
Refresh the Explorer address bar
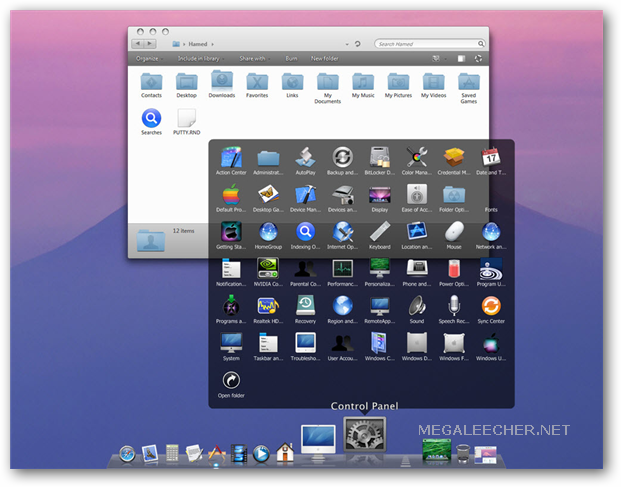coord(358,44)
